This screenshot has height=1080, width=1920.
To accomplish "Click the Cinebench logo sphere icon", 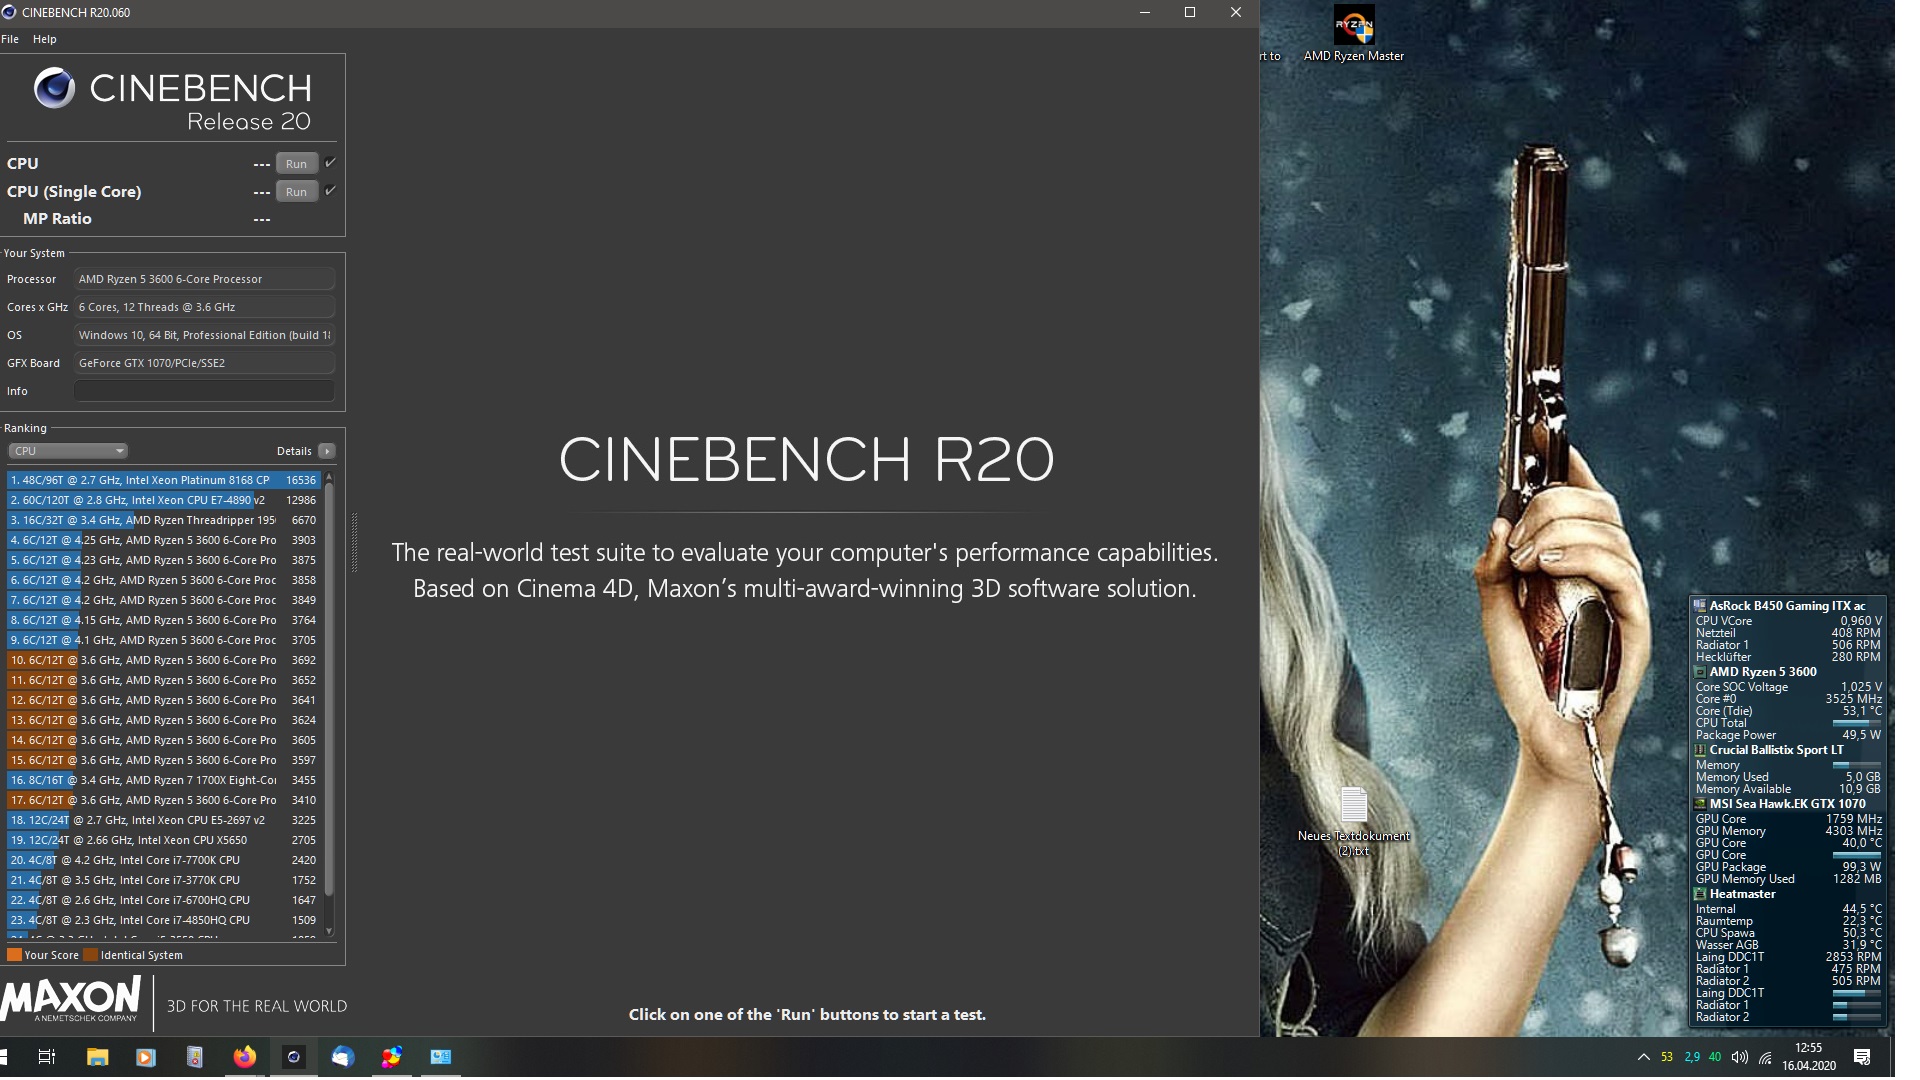I will click(54, 88).
